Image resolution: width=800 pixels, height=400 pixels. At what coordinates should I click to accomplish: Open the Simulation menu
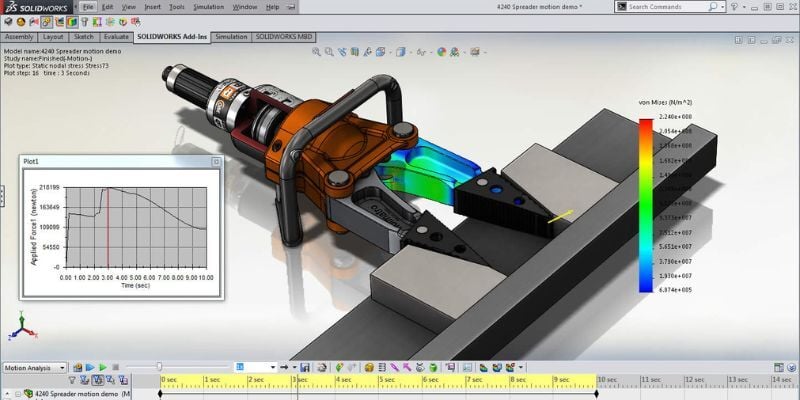[208, 7]
